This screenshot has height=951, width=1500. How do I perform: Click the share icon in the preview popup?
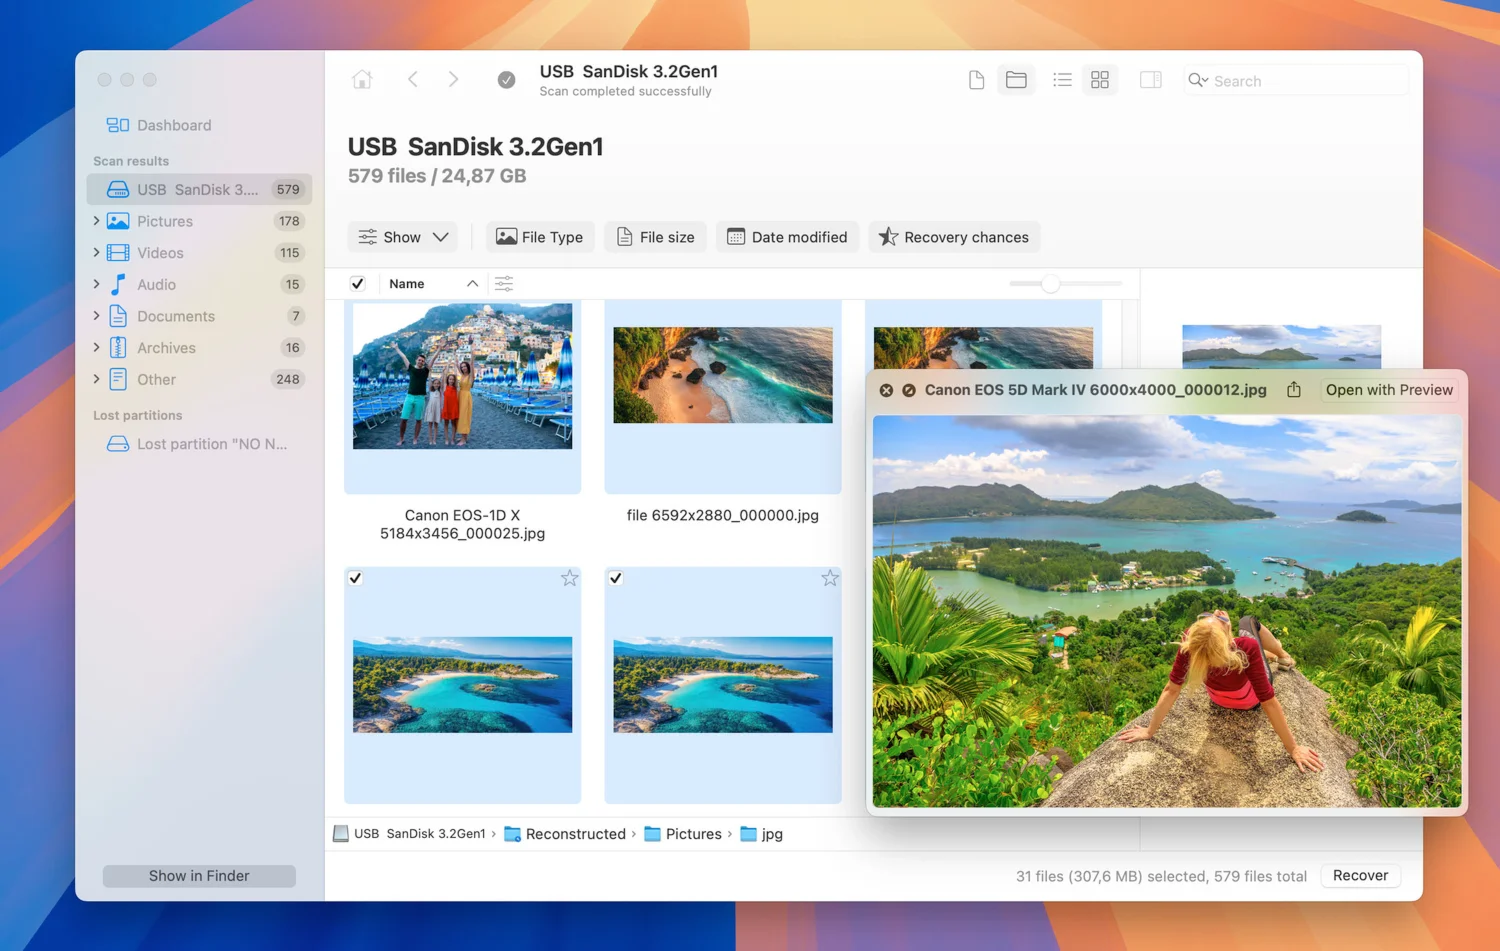(1294, 390)
